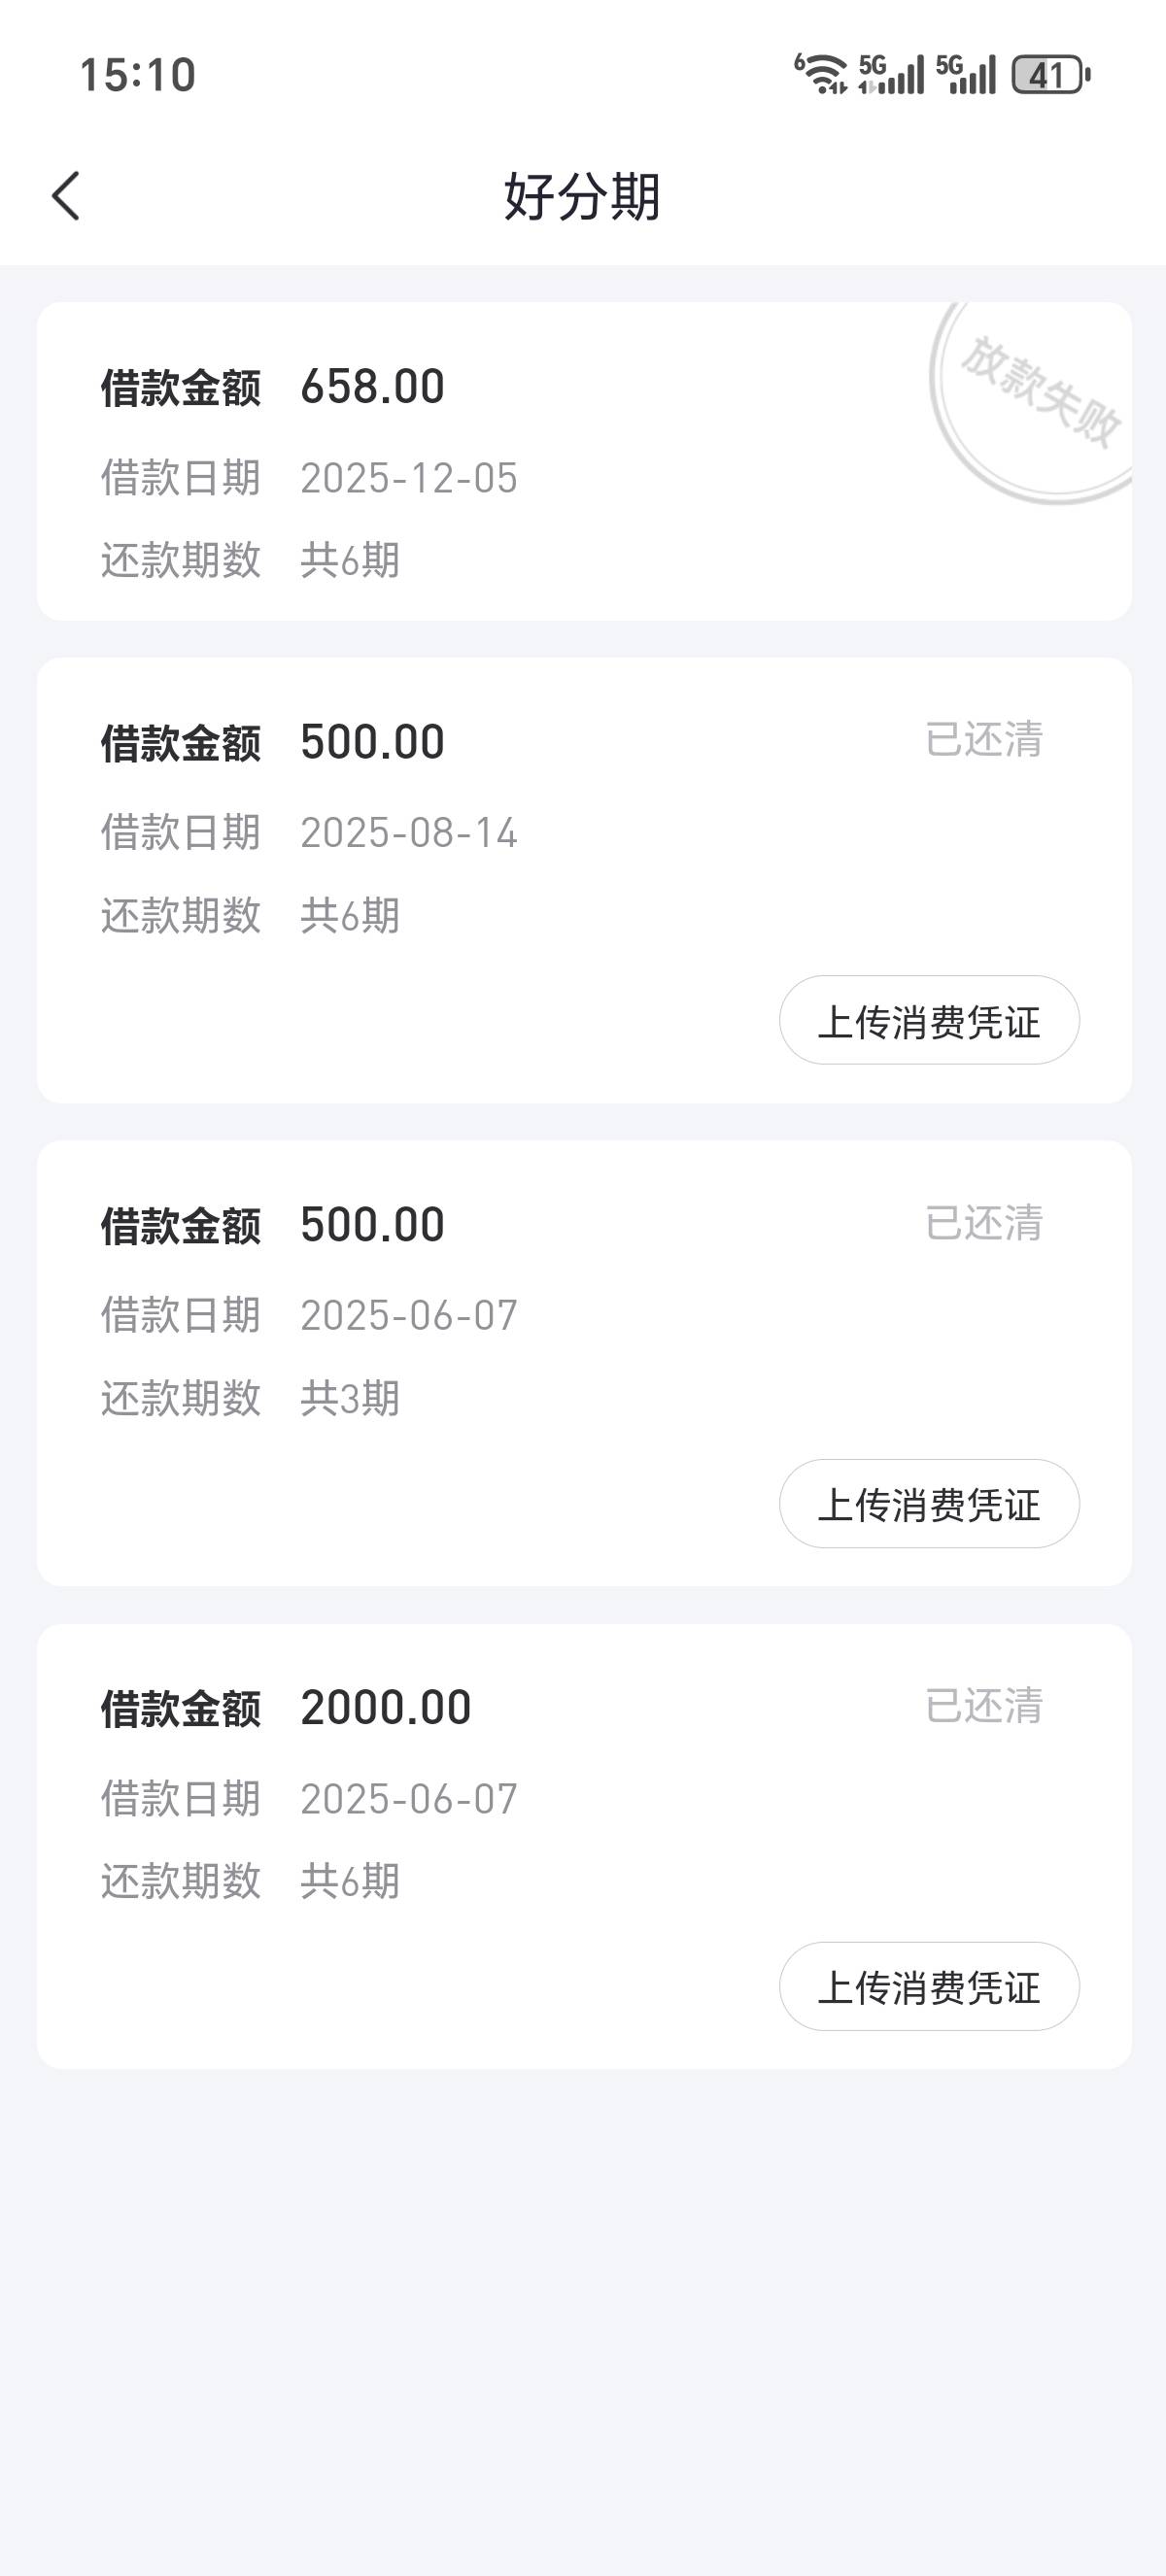The width and height of the screenshot is (1166, 2576).
Task: Tap the back arrow icon
Action: point(66,195)
